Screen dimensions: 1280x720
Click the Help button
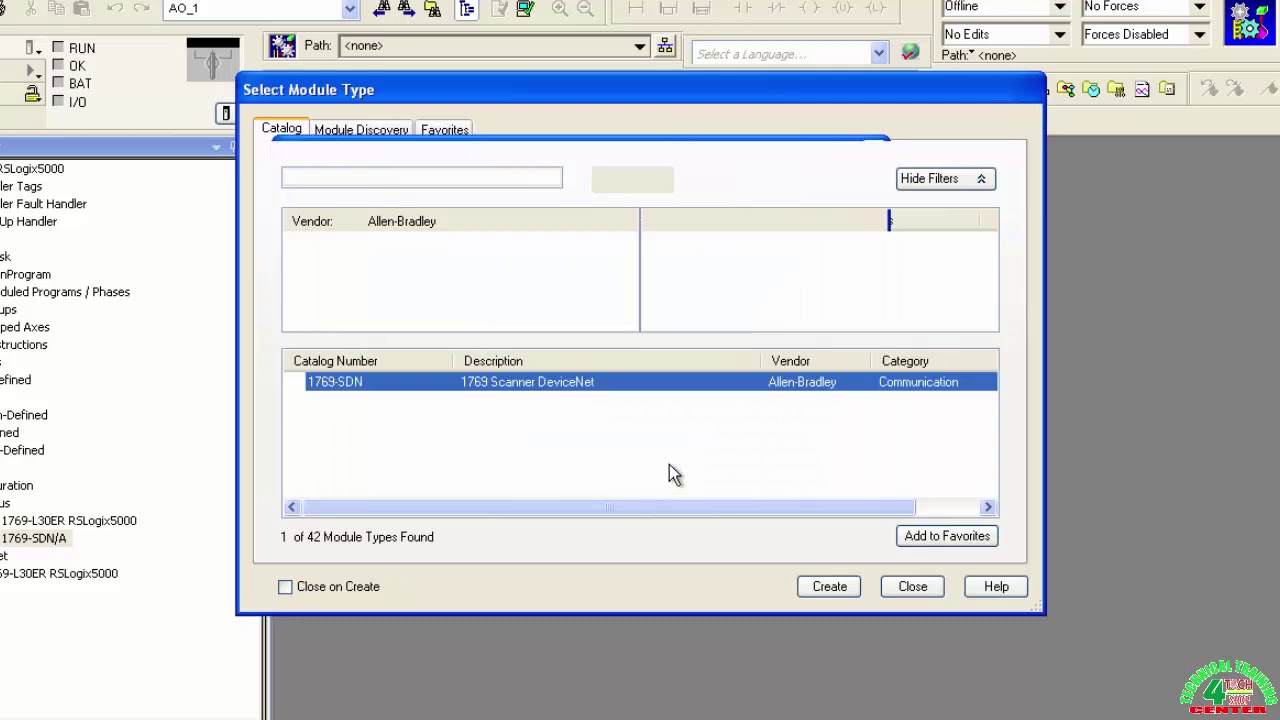point(996,587)
